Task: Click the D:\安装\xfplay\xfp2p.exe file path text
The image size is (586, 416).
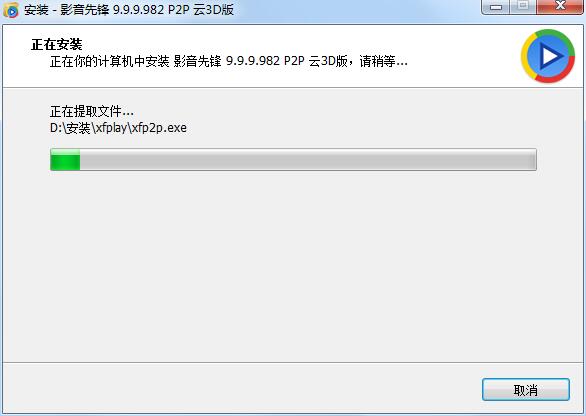Action: [x=118, y=128]
